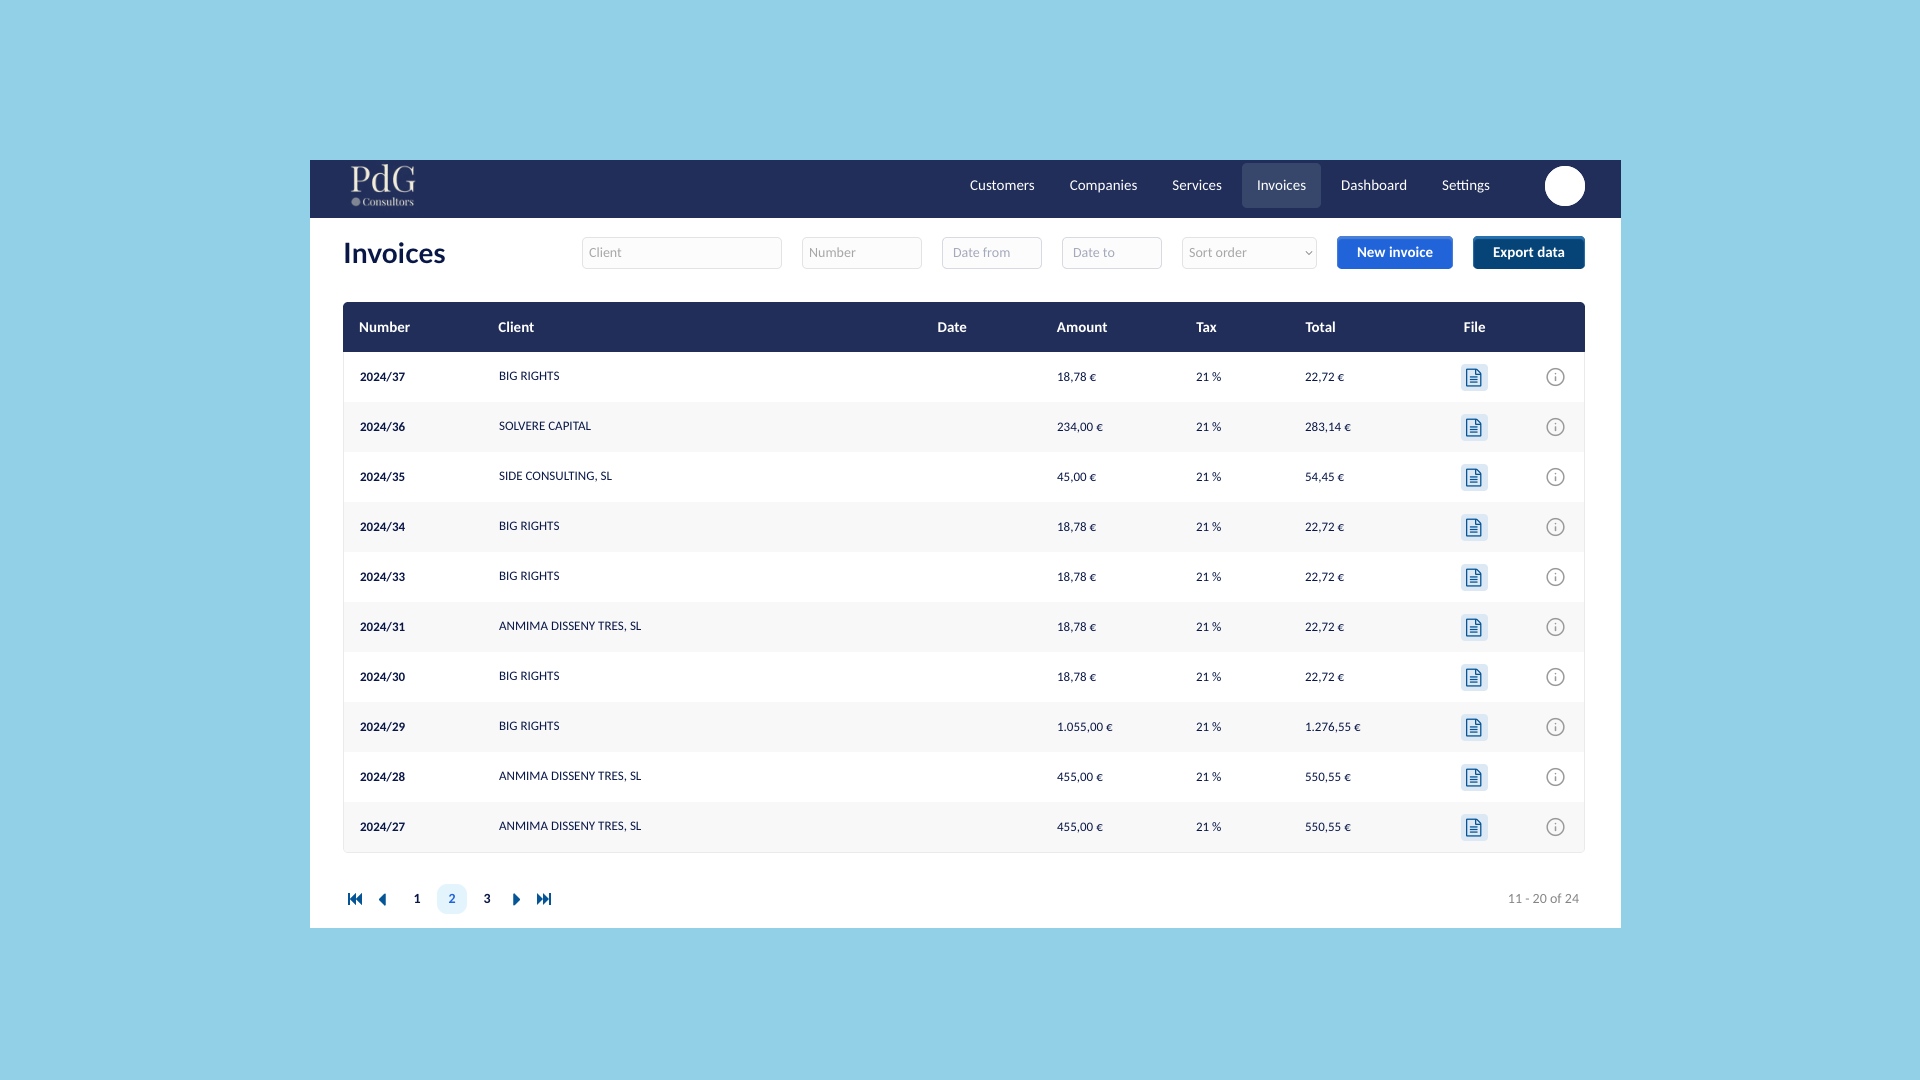Open the document file for invoice 2024/29
Viewport: 1920px width, 1080px height.
point(1473,727)
